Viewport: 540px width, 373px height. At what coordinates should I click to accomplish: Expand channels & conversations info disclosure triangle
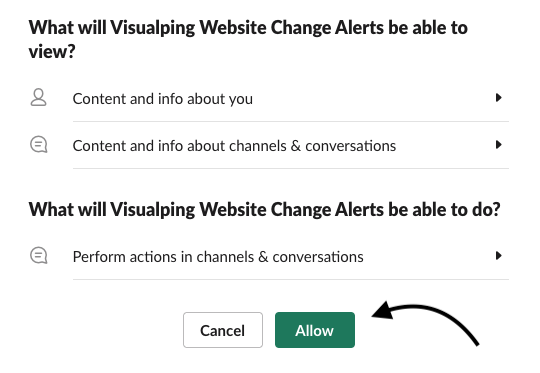[x=498, y=145]
